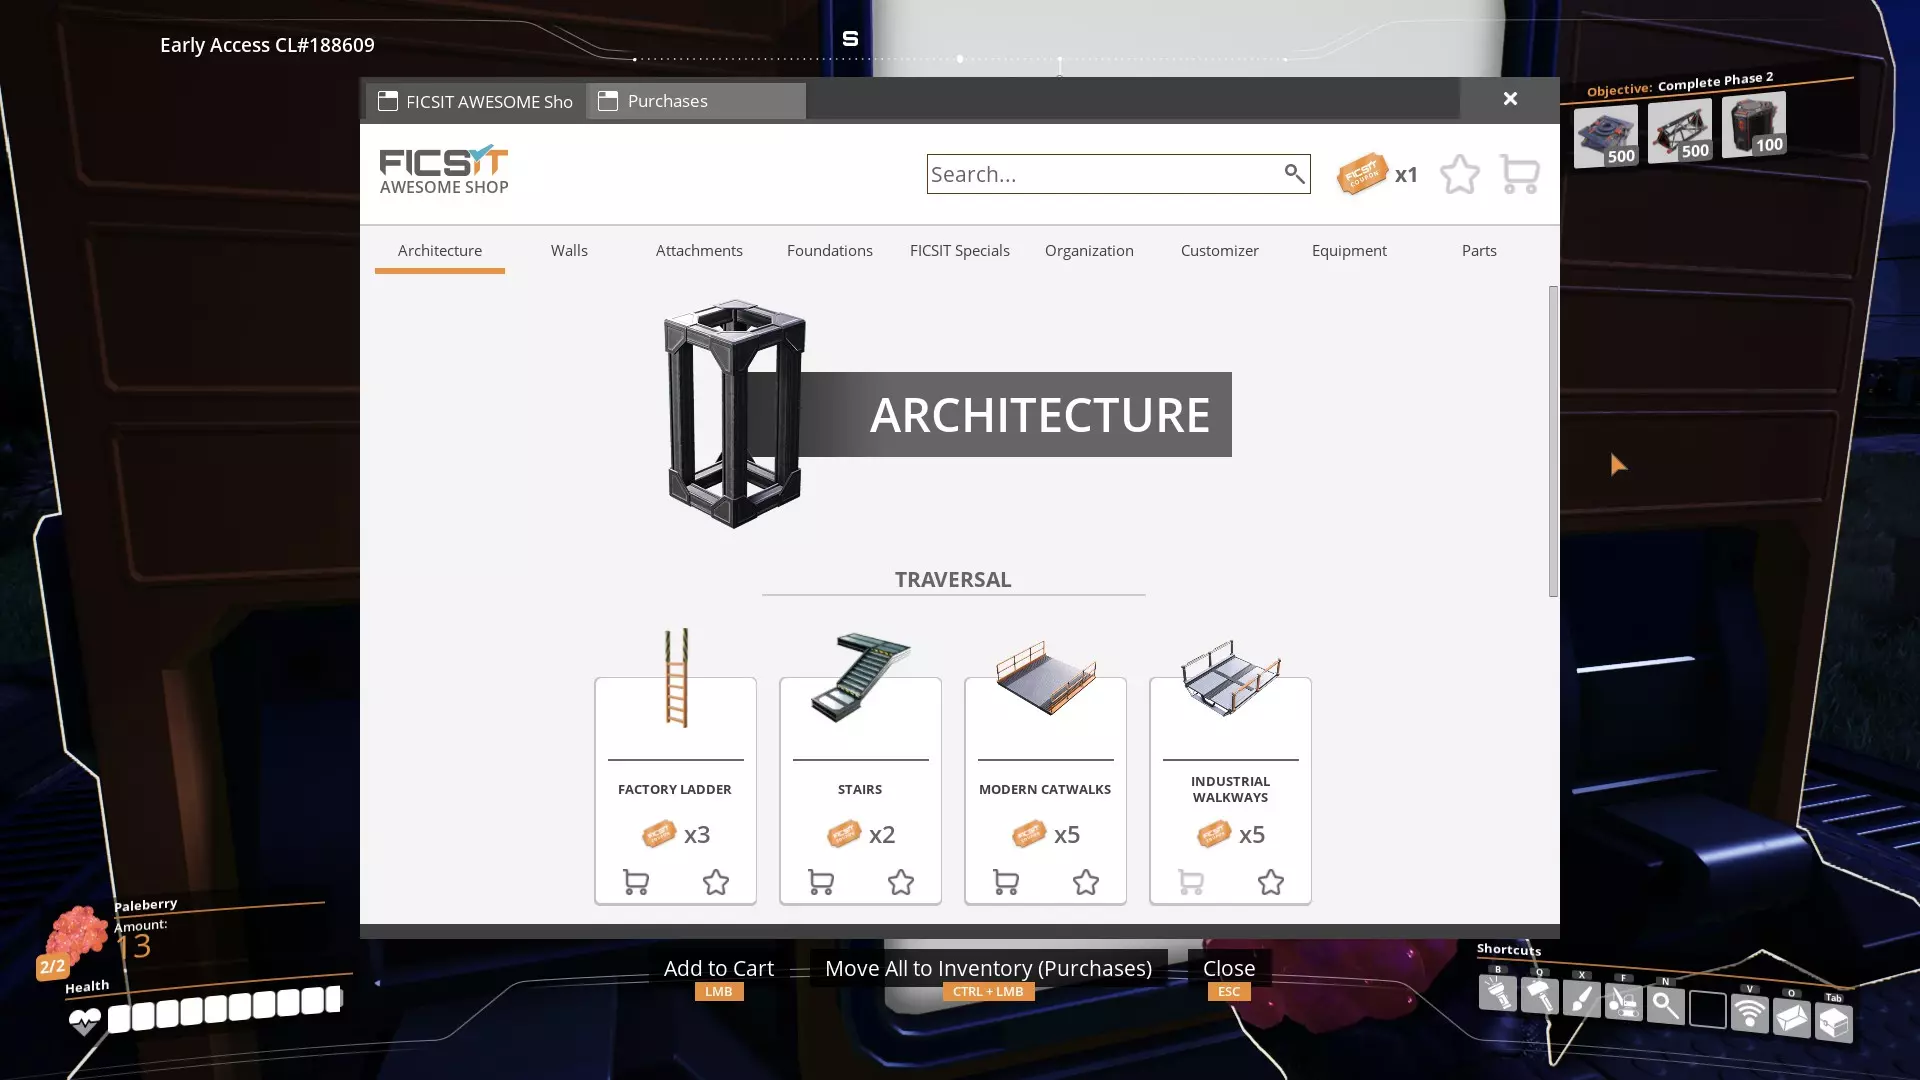
Task: Favorite the Factory Ladder item
Action: 716,882
